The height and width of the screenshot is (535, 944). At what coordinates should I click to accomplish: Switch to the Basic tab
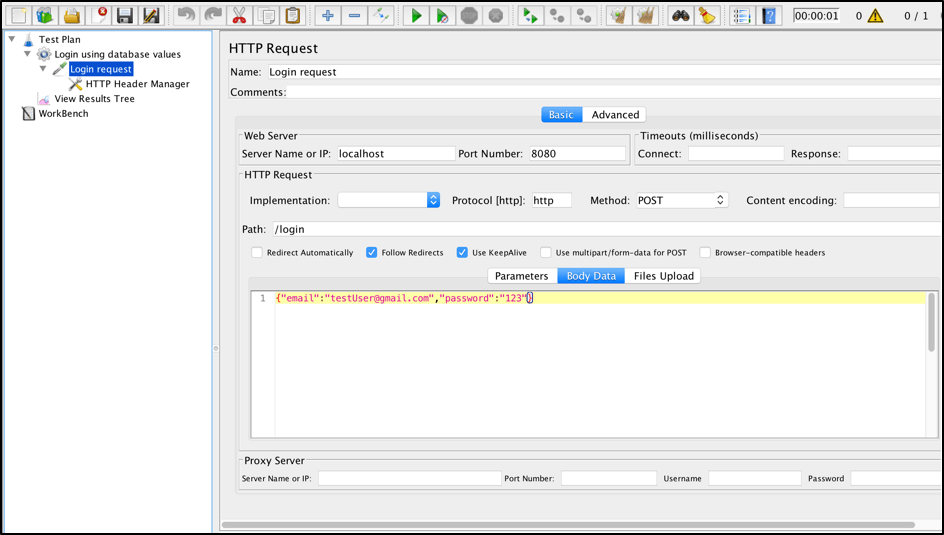(562, 114)
